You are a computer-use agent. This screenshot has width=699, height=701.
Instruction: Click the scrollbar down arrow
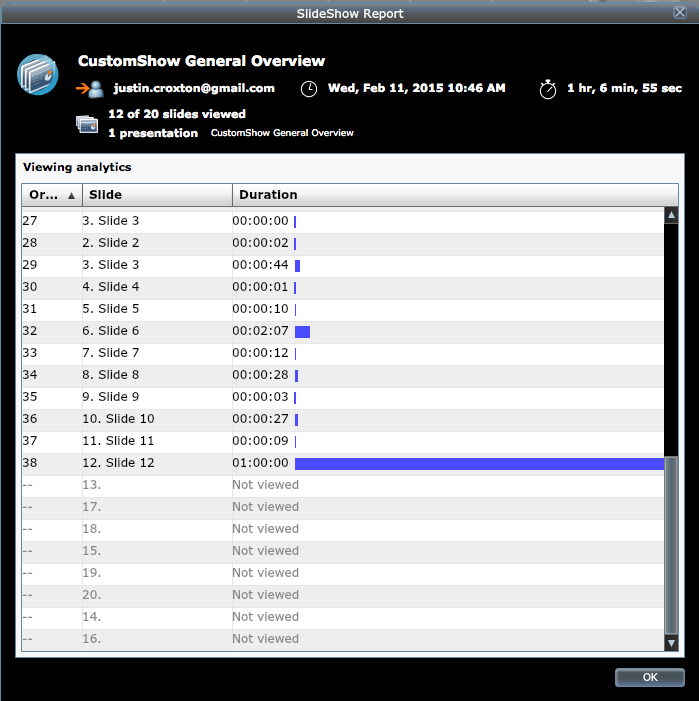point(671,643)
